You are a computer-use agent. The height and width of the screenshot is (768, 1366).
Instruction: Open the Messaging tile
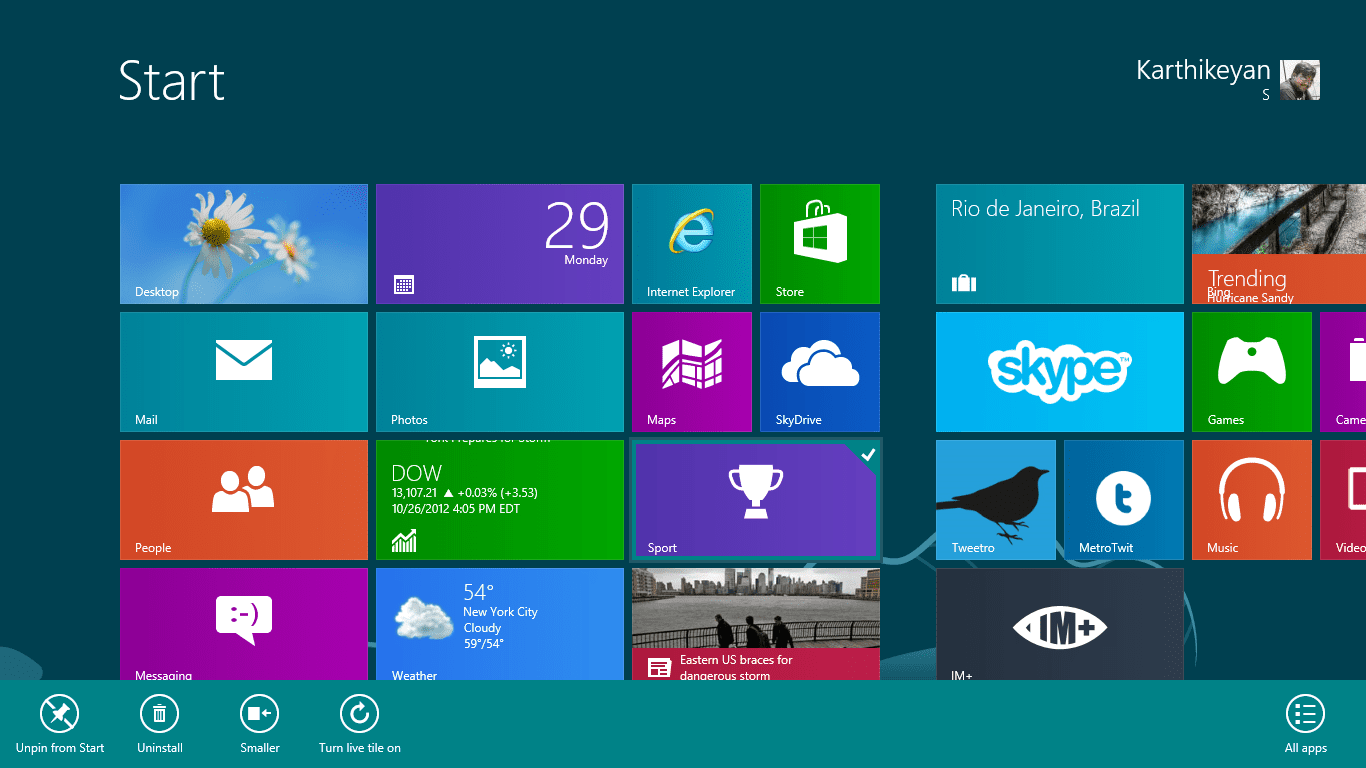pos(244,624)
